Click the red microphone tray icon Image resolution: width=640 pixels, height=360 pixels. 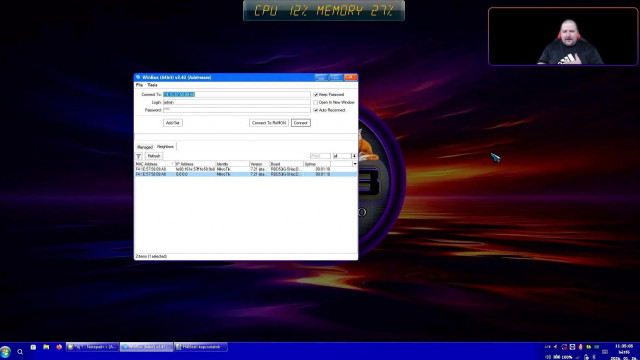pos(580,347)
